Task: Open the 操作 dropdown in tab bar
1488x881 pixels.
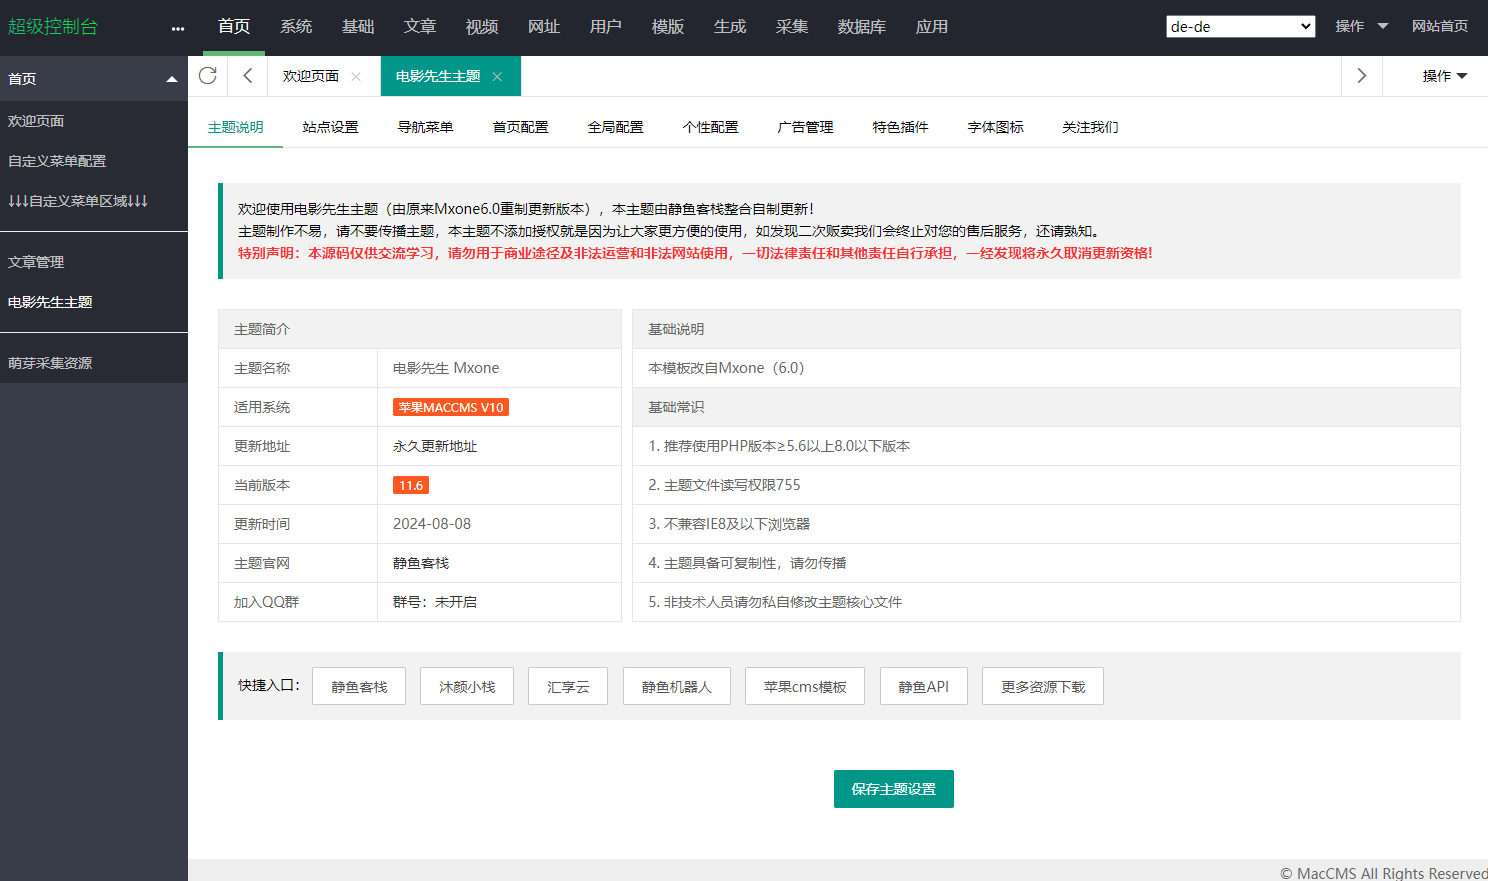Action: [1444, 76]
